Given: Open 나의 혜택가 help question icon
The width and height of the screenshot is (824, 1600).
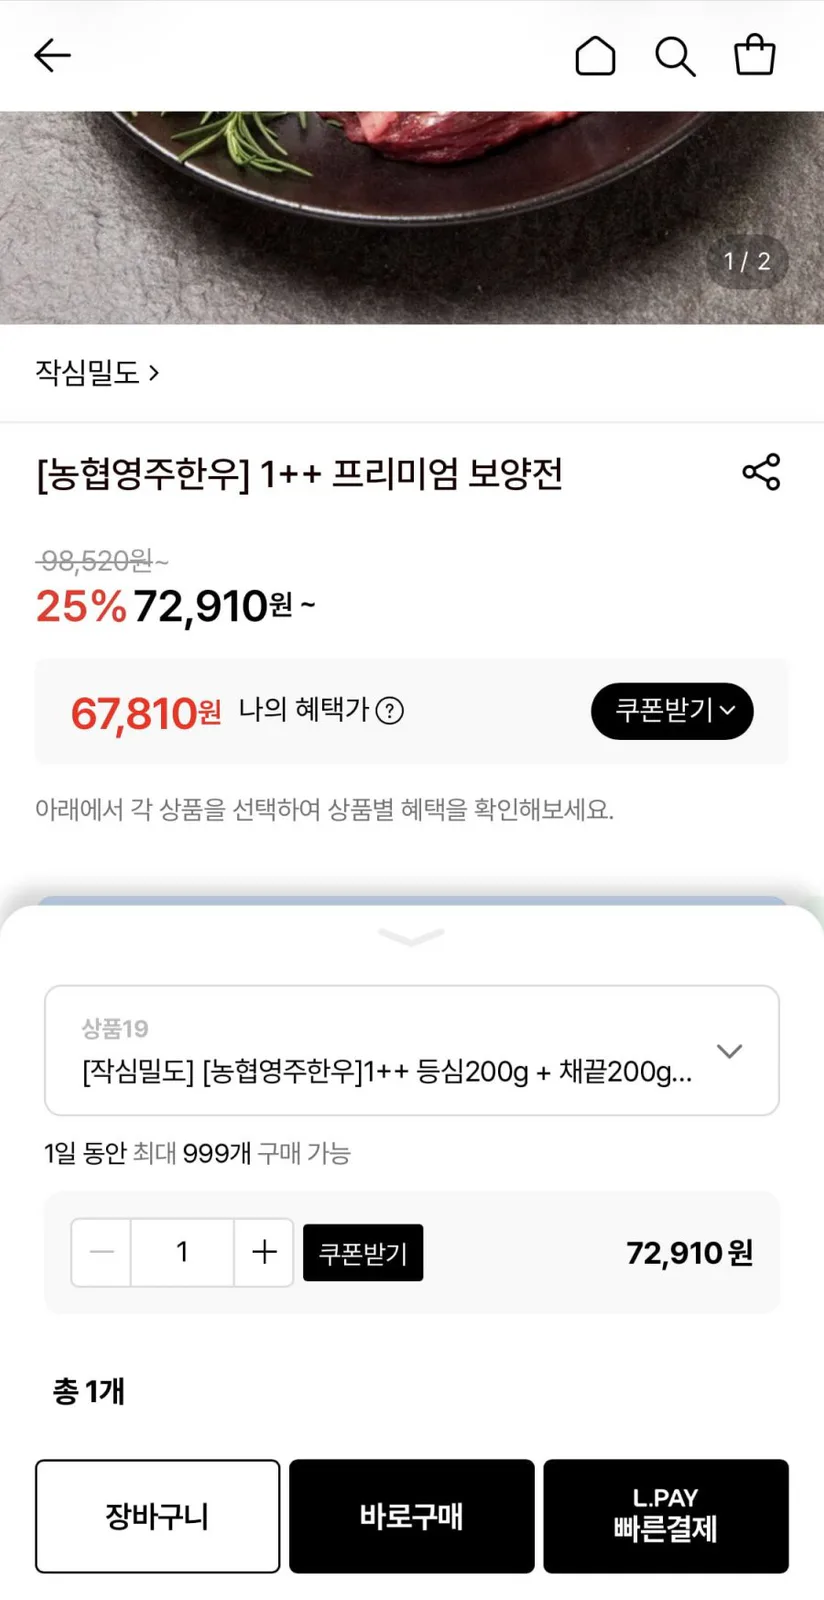Looking at the screenshot, I should click(x=389, y=711).
